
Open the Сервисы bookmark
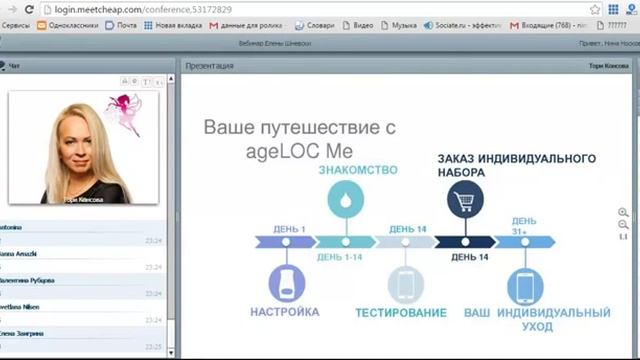pyautogui.click(x=15, y=25)
